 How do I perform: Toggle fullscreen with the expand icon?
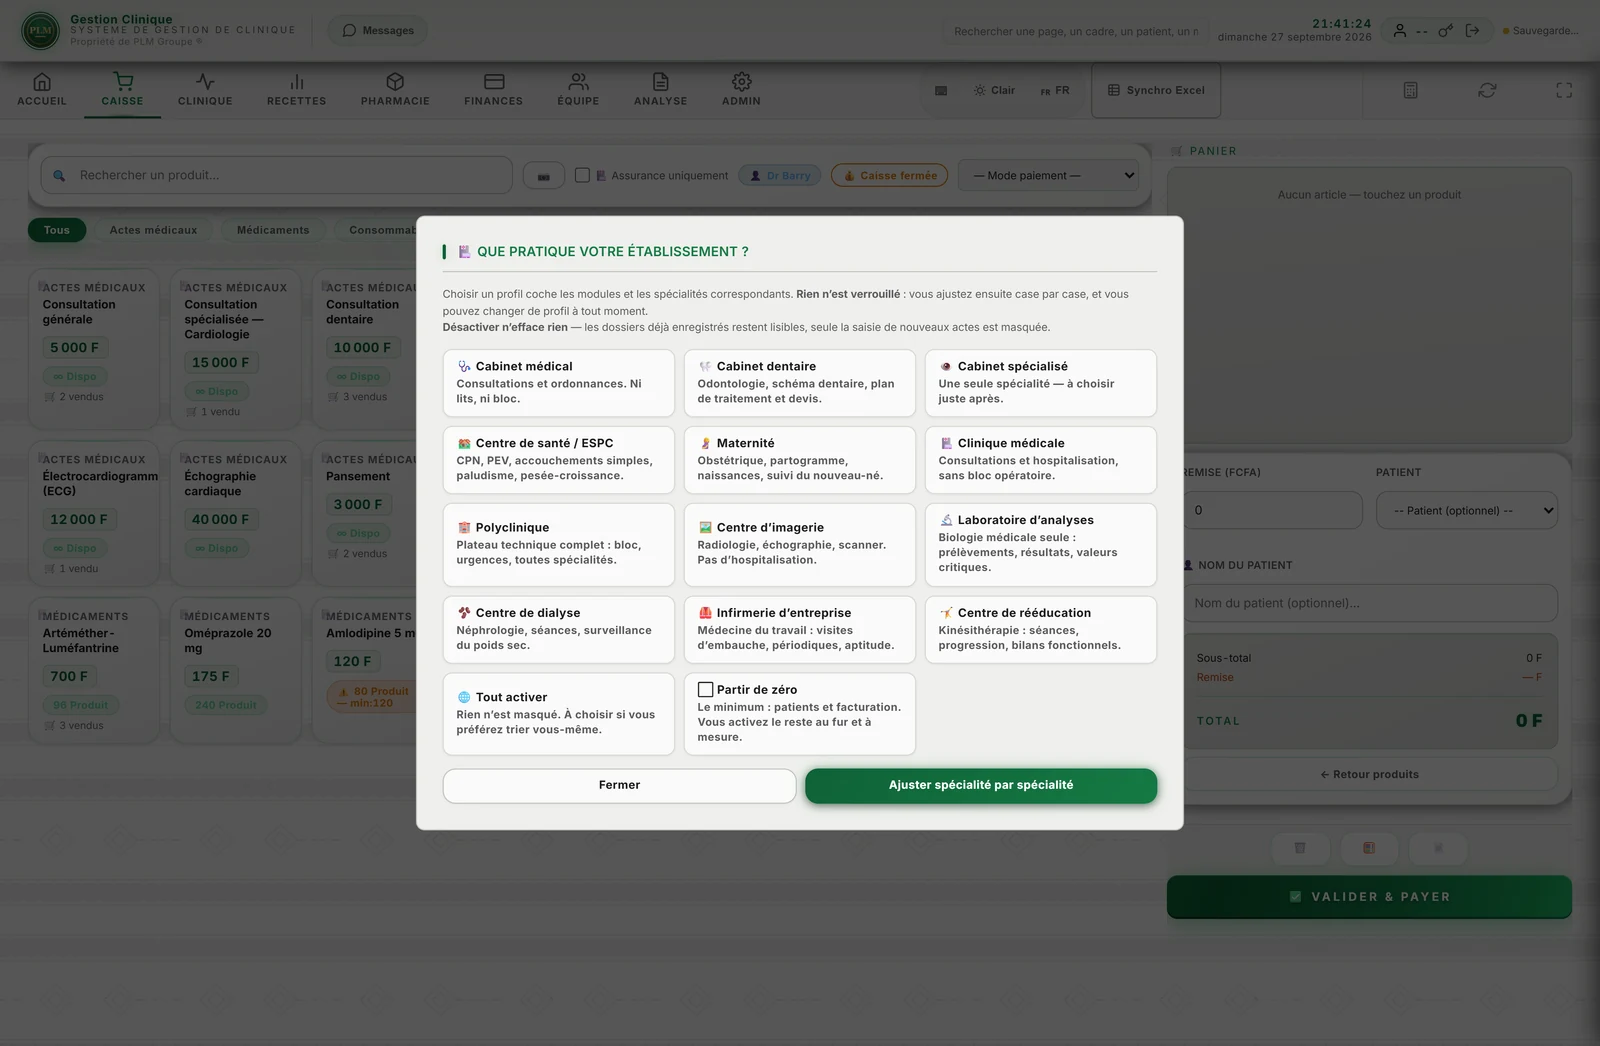pos(1564,90)
